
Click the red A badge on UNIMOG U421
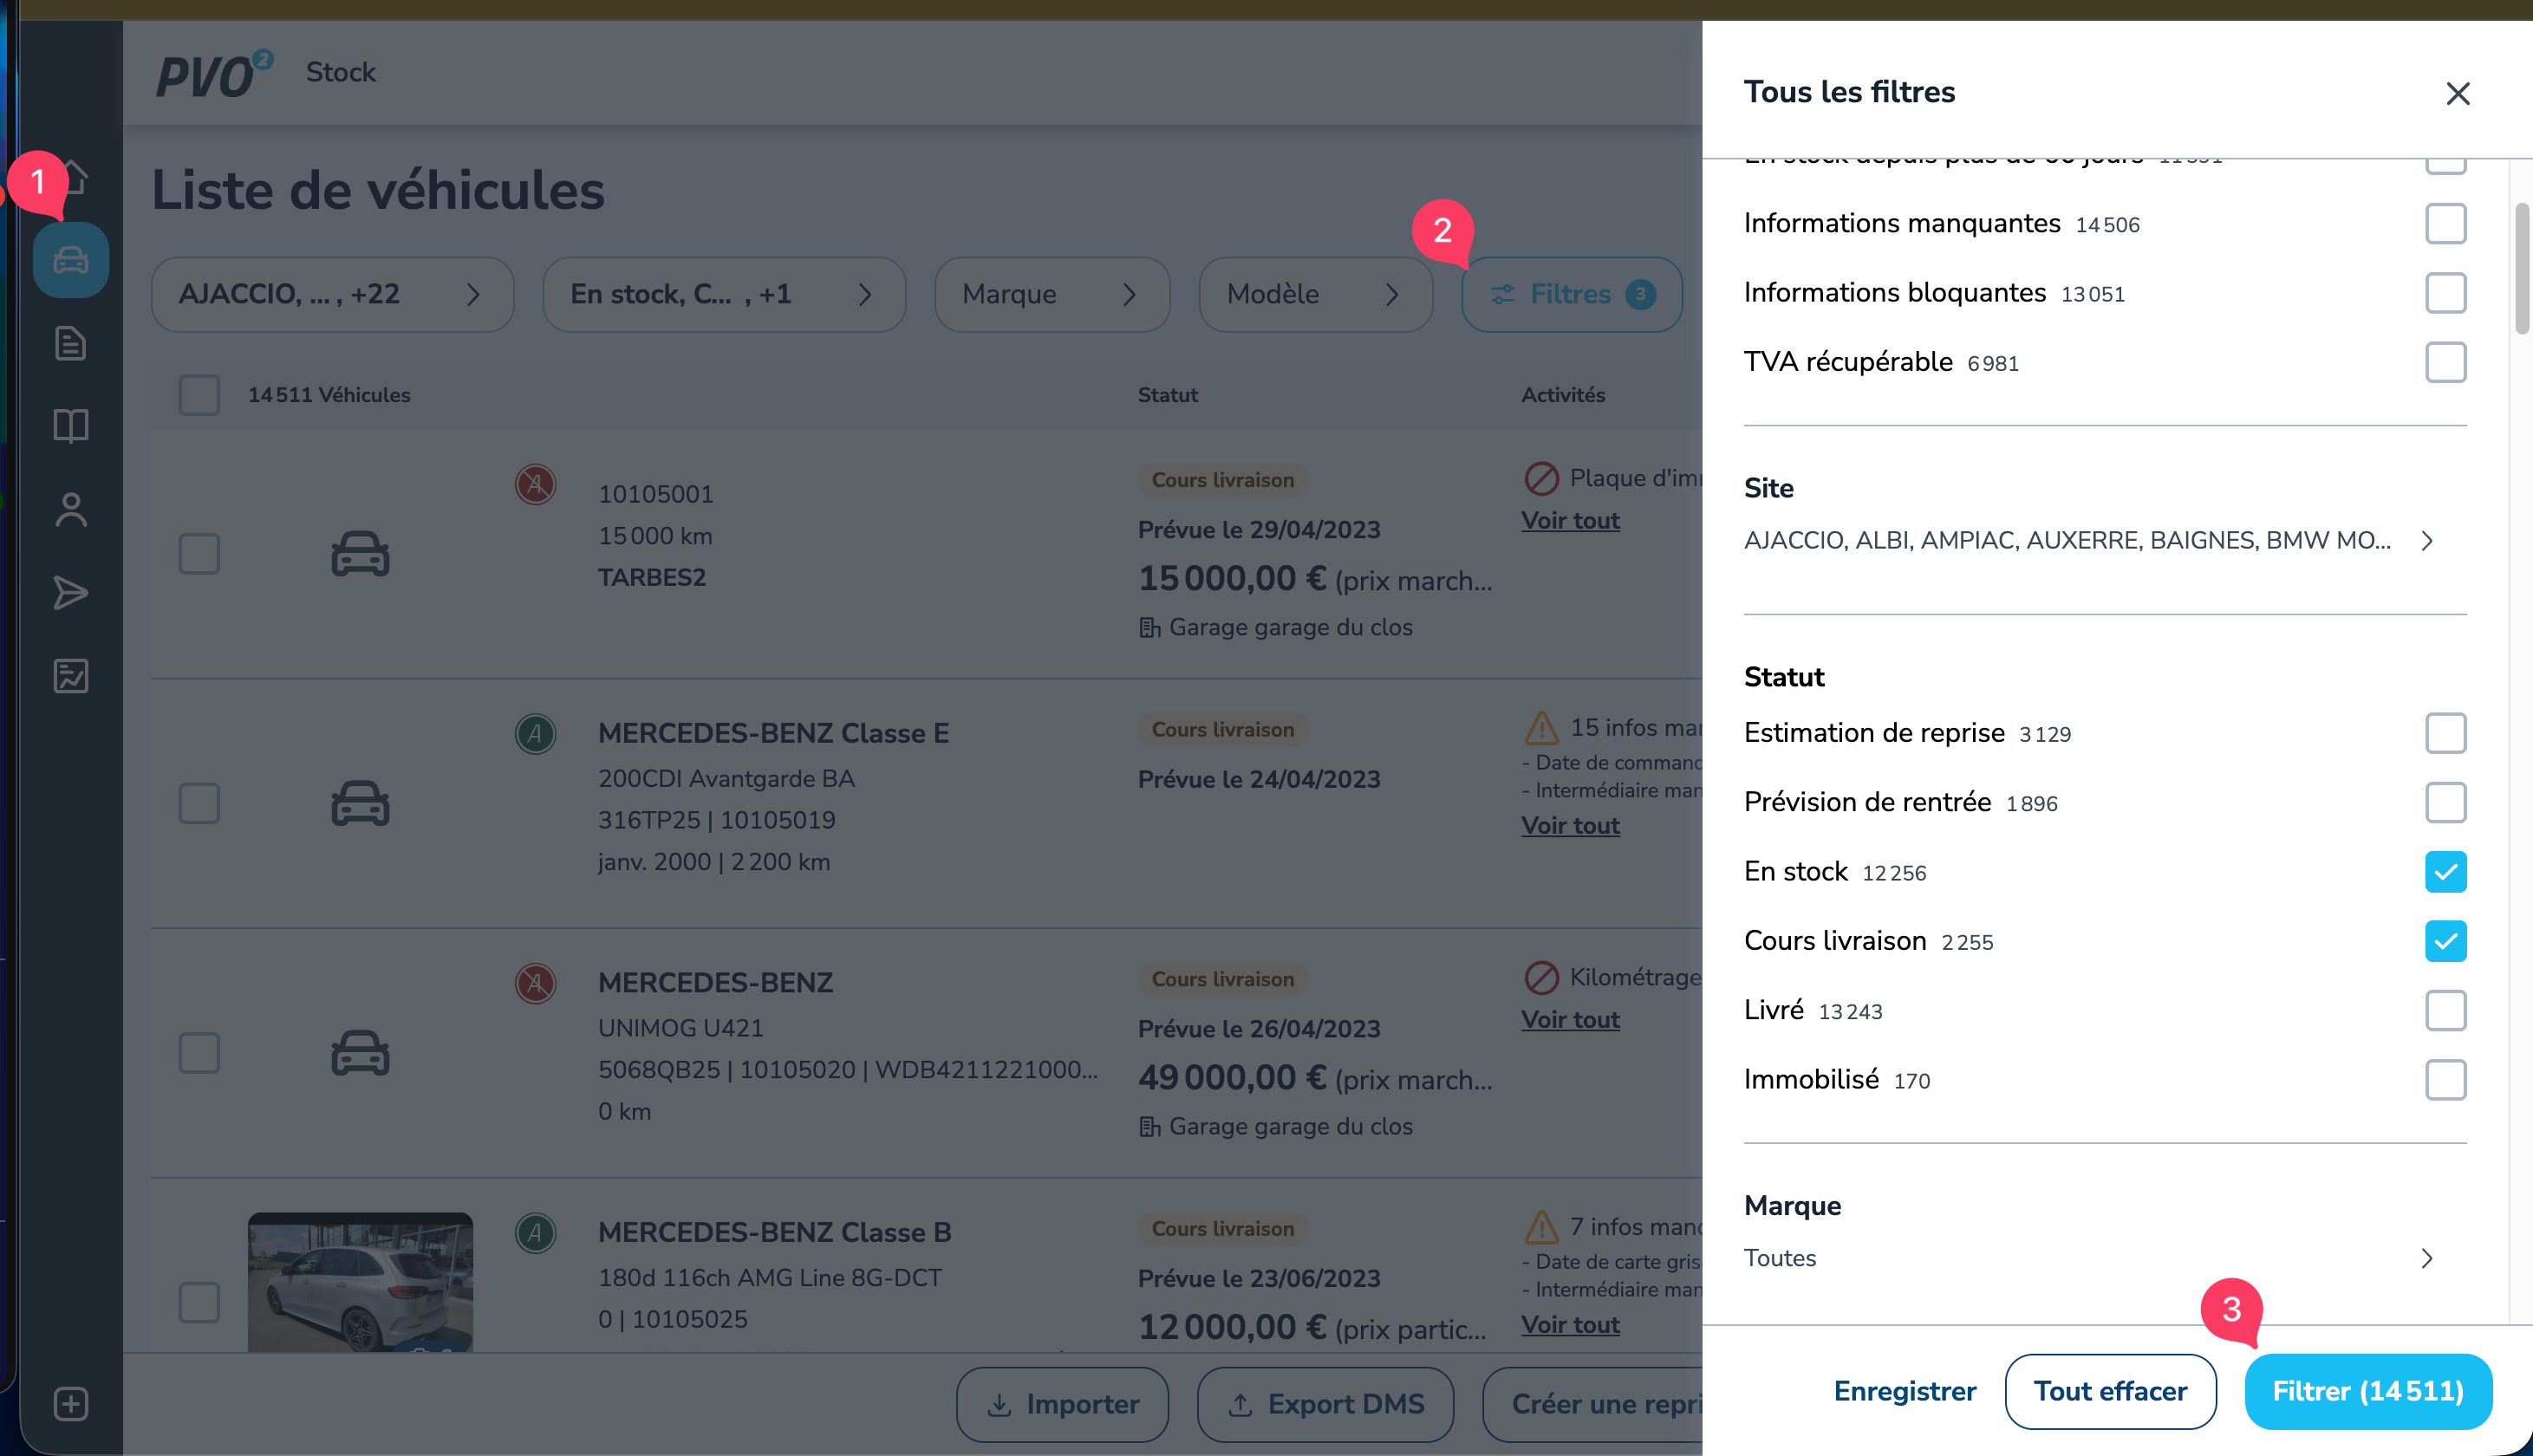tap(535, 984)
